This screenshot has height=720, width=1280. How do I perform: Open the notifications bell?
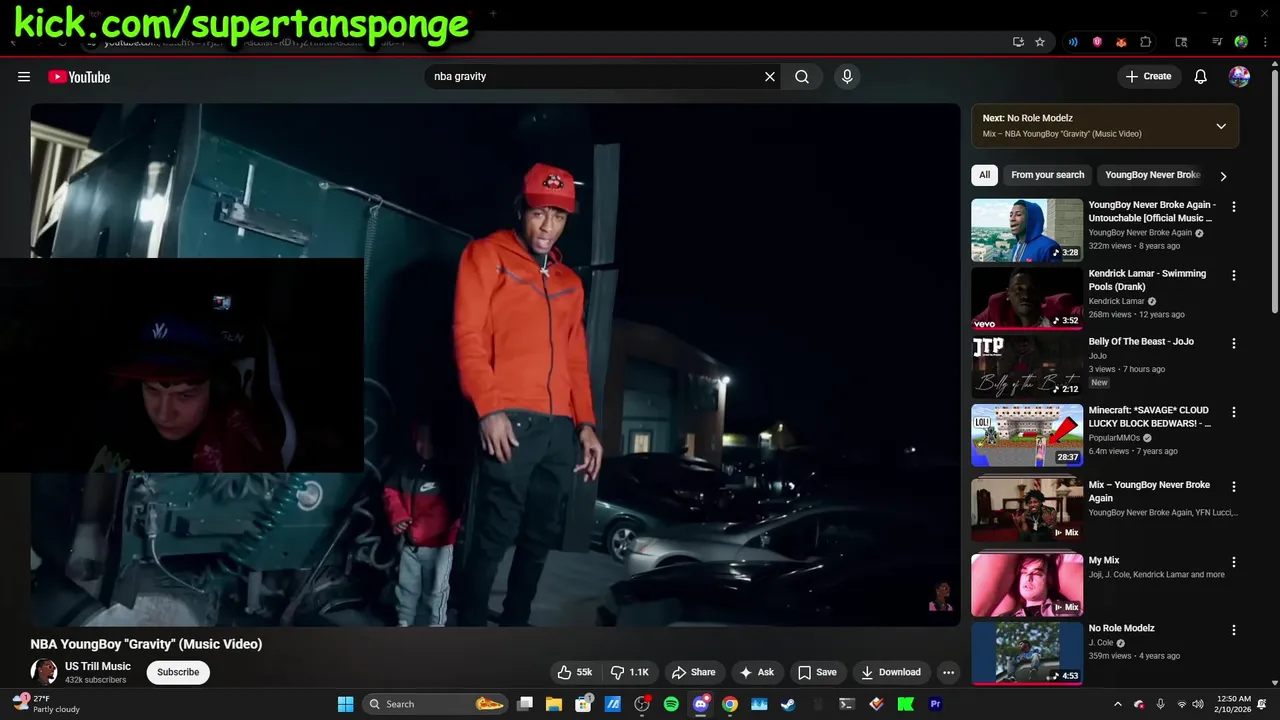tap(1201, 77)
